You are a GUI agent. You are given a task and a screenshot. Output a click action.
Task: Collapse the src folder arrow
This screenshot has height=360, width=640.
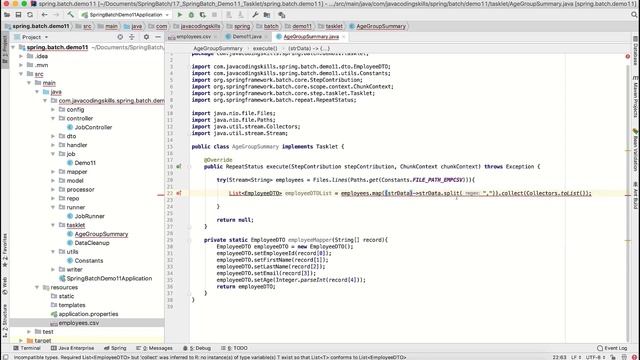(x=21, y=74)
